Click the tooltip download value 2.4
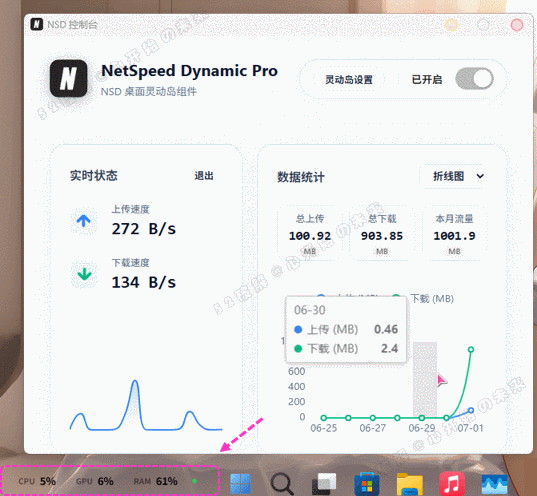 click(x=390, y=348)
